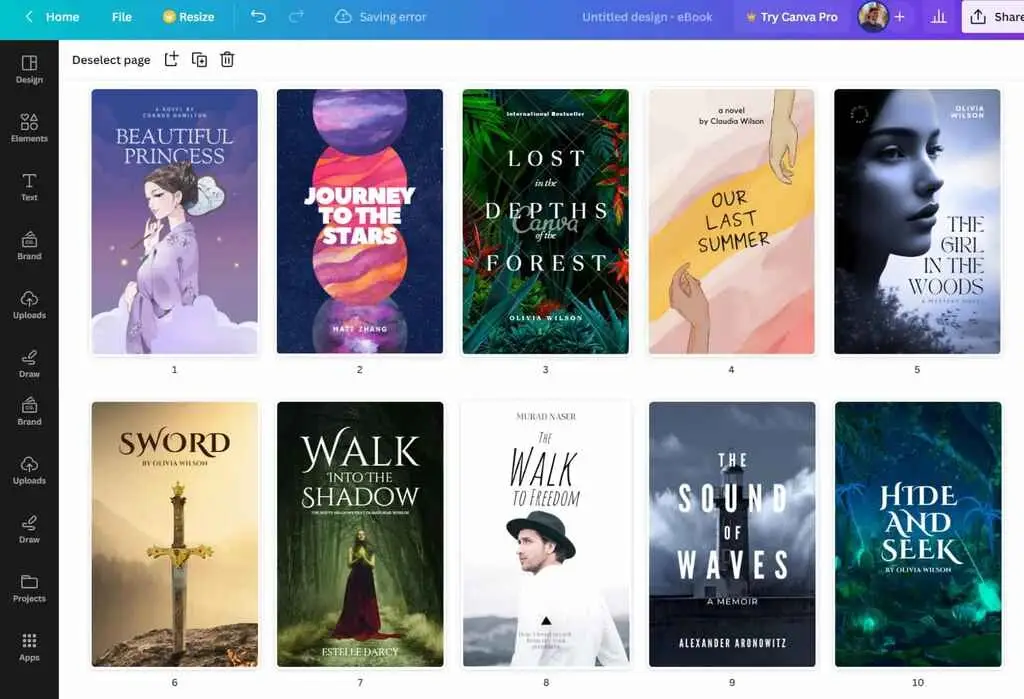Image resolution: width=1024 pixels, height=699 pixels.
Task: Select the Journey to the Stars cover
Action: [x=360, y=221]
